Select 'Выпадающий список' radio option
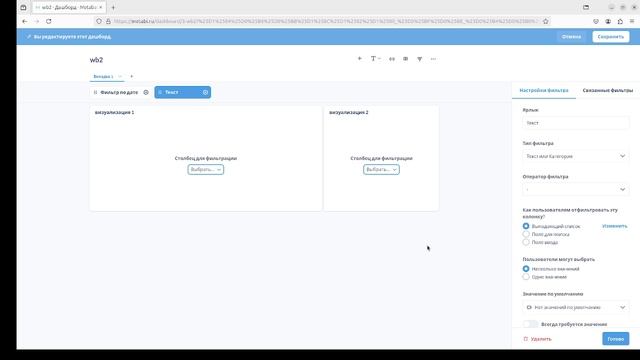This screenshot has height=360, width=640. [x=526, y=226]
